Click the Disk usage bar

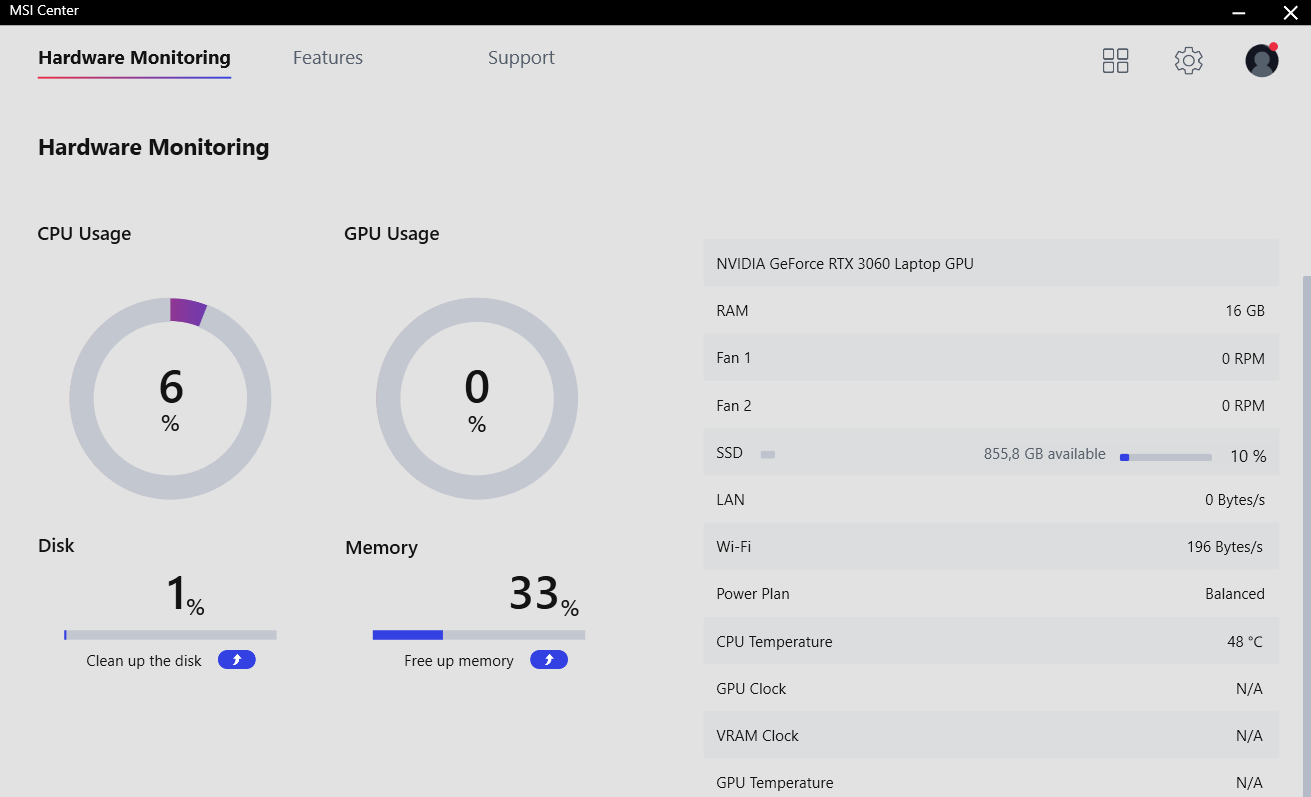point(170,635)
